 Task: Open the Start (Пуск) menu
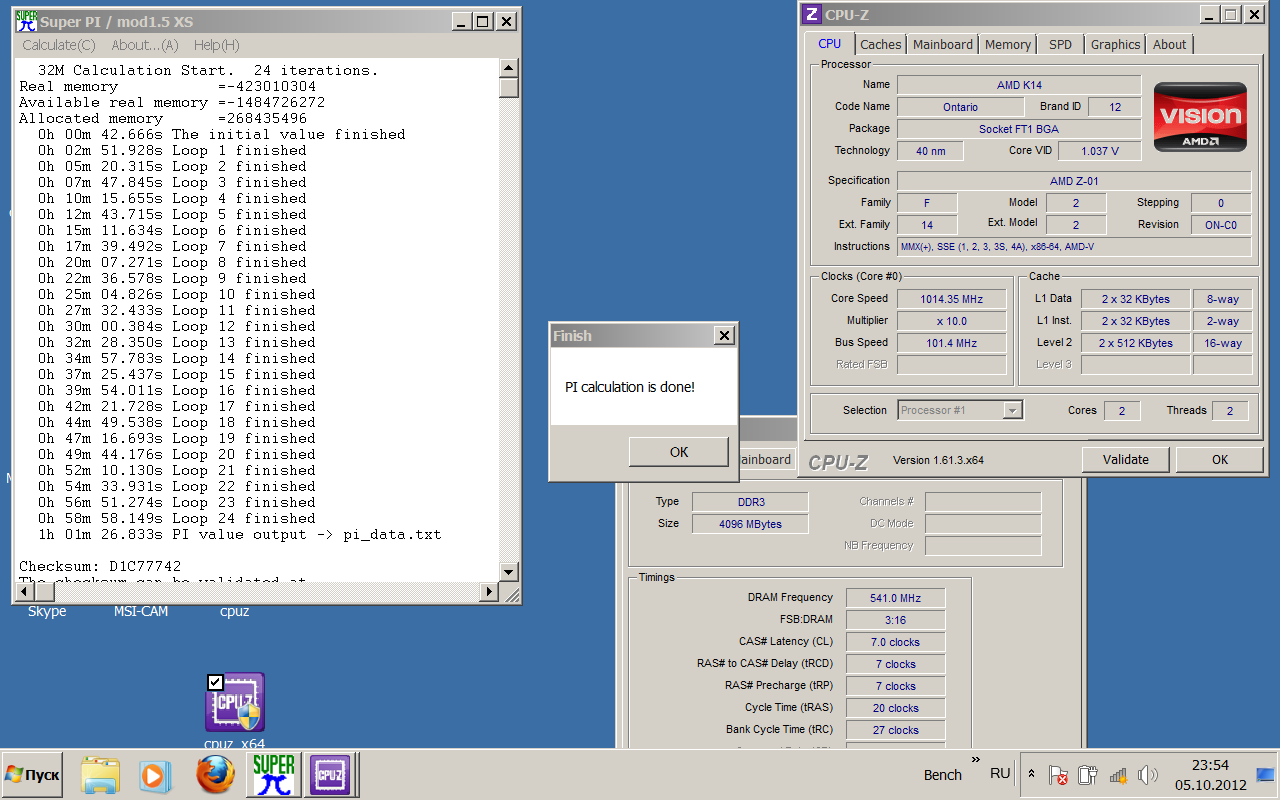pos(32,775)
